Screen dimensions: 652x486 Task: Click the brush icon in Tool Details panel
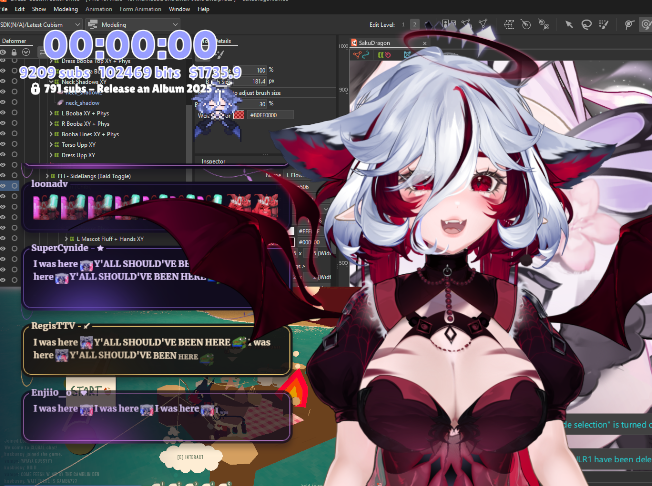[x=221, y=54]
